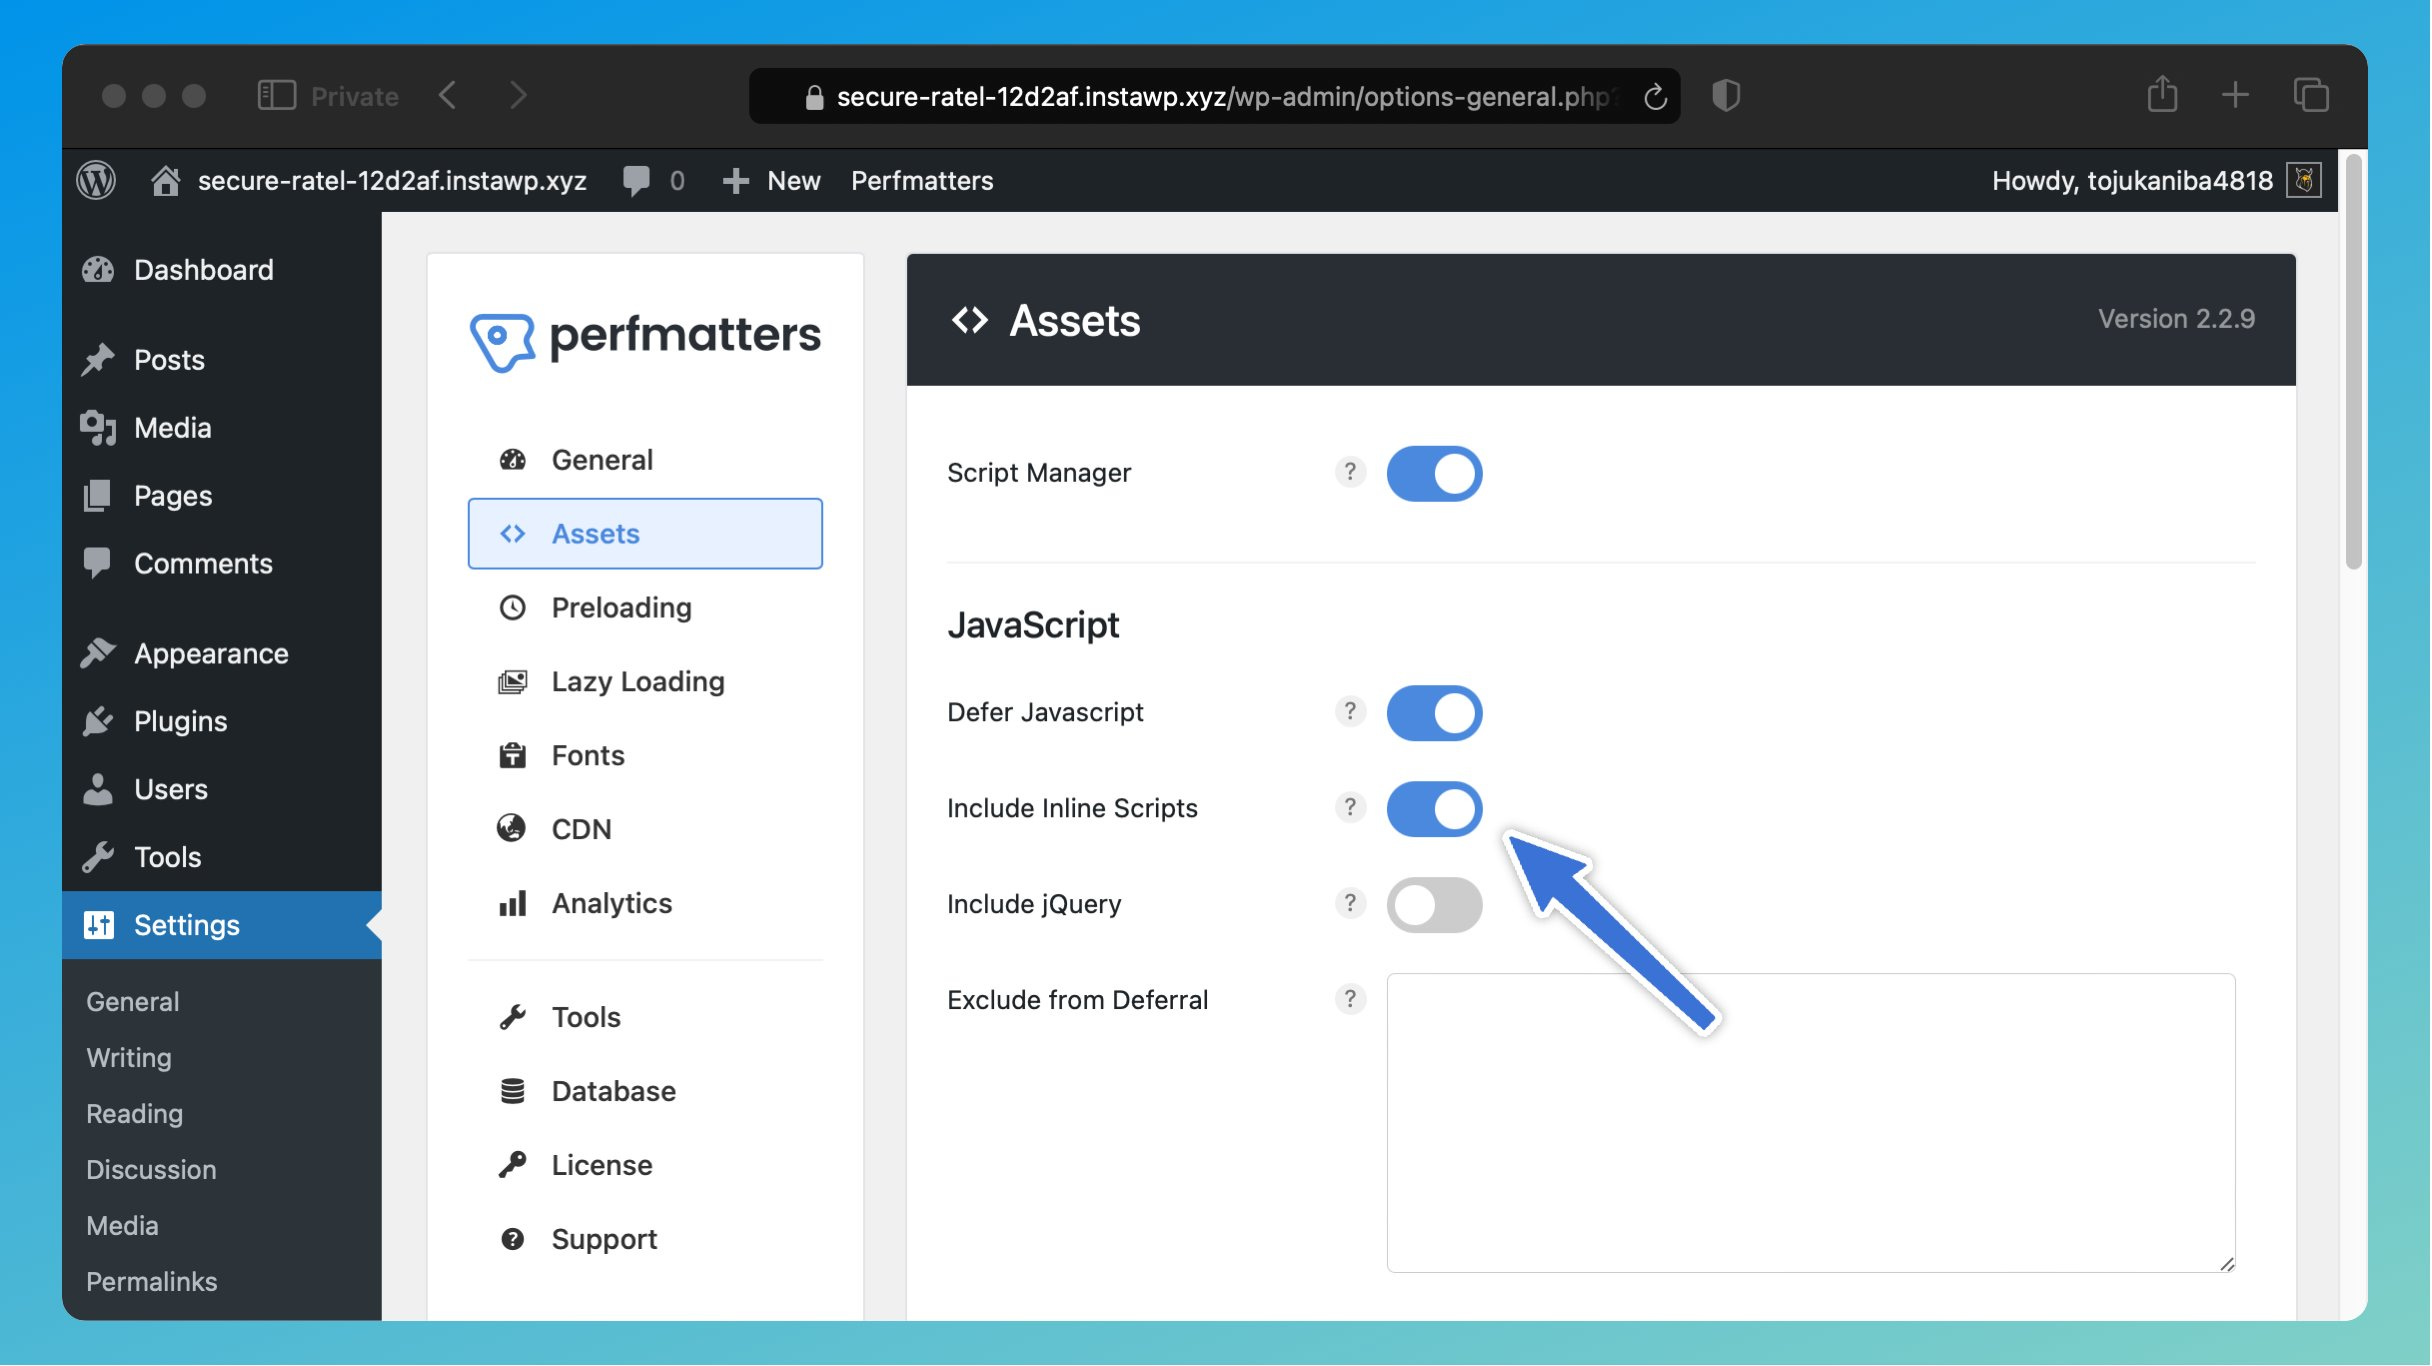Open a new tab with the plus icon
The width and height of the screenshot is (2432, 1366).
[2235, 96]
